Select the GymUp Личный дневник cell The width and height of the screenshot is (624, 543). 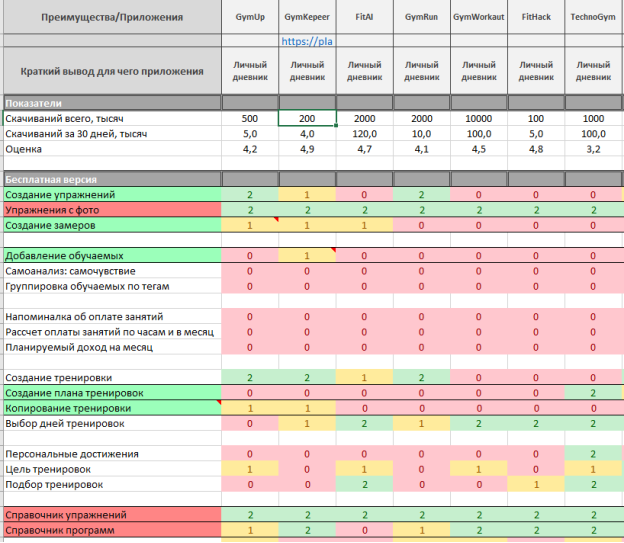(250, 71)
